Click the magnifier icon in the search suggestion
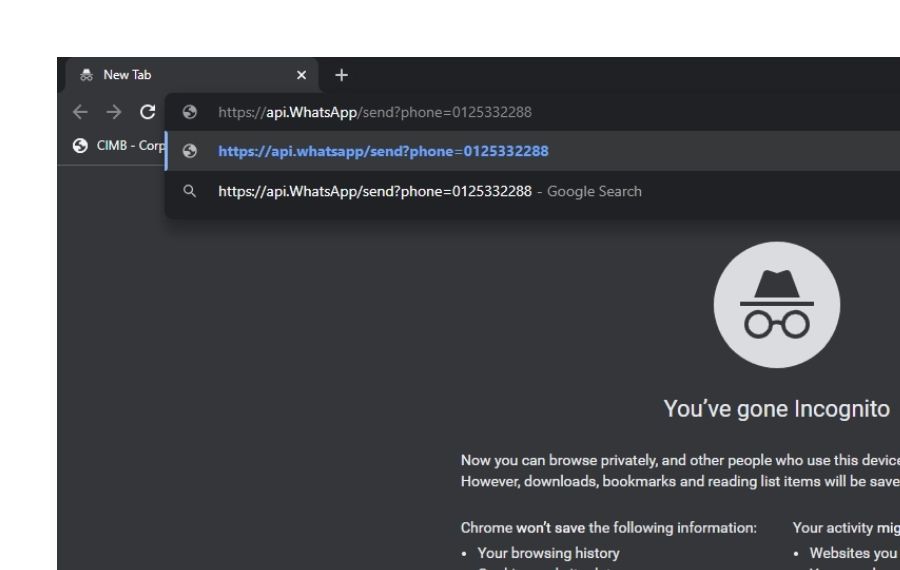The height and width of the screenshot is (570, 900). pos(189,191)
